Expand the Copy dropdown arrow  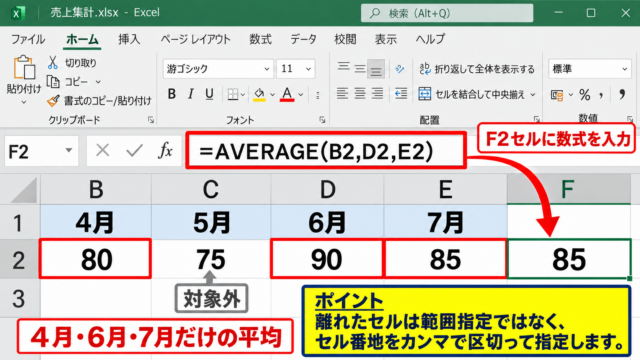click(x=98, y=82)
